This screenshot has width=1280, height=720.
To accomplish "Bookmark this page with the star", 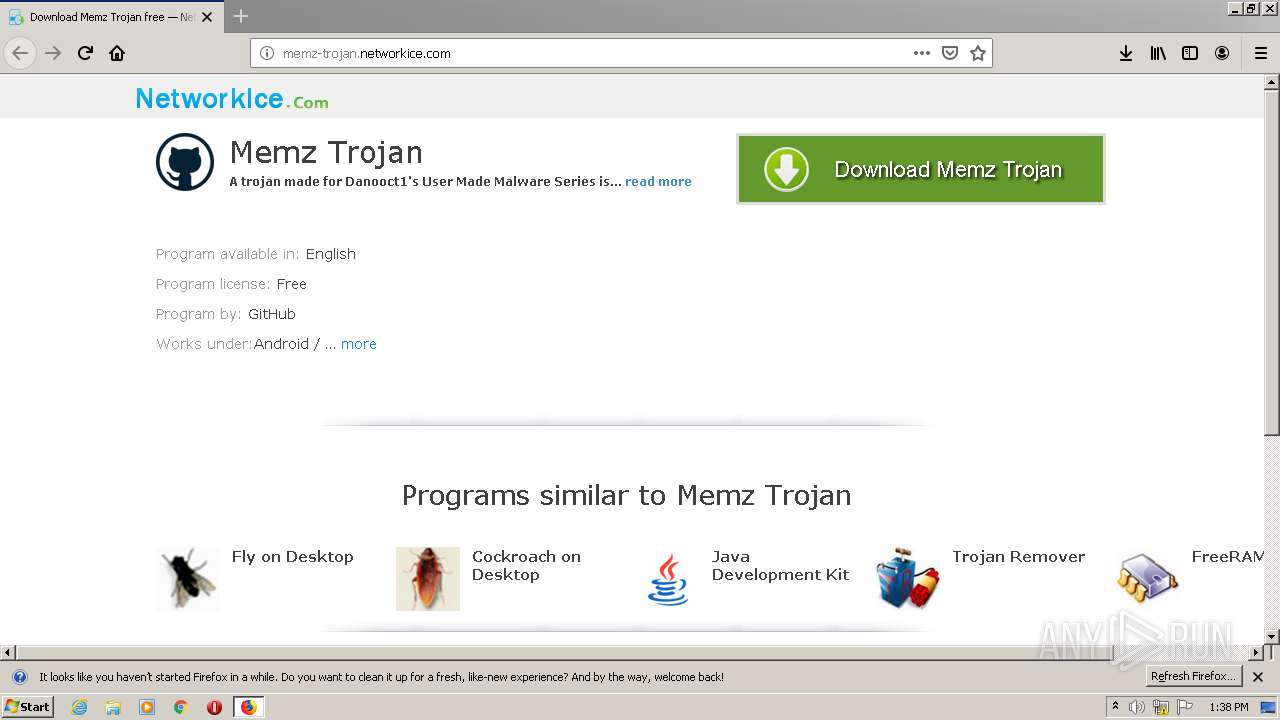I will click(x=978, y=53).
